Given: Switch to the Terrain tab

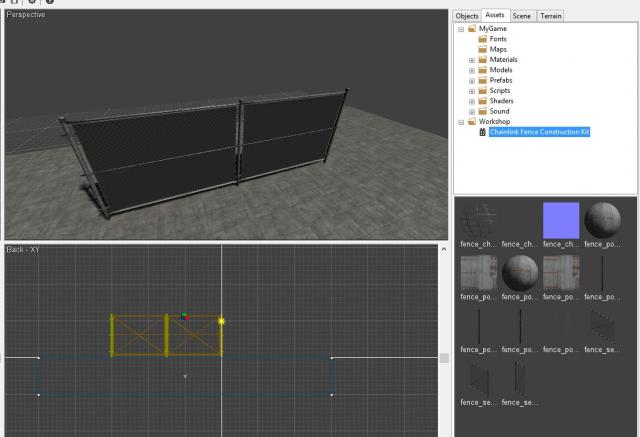Looking at the screenshot, I should click(551, 16).
